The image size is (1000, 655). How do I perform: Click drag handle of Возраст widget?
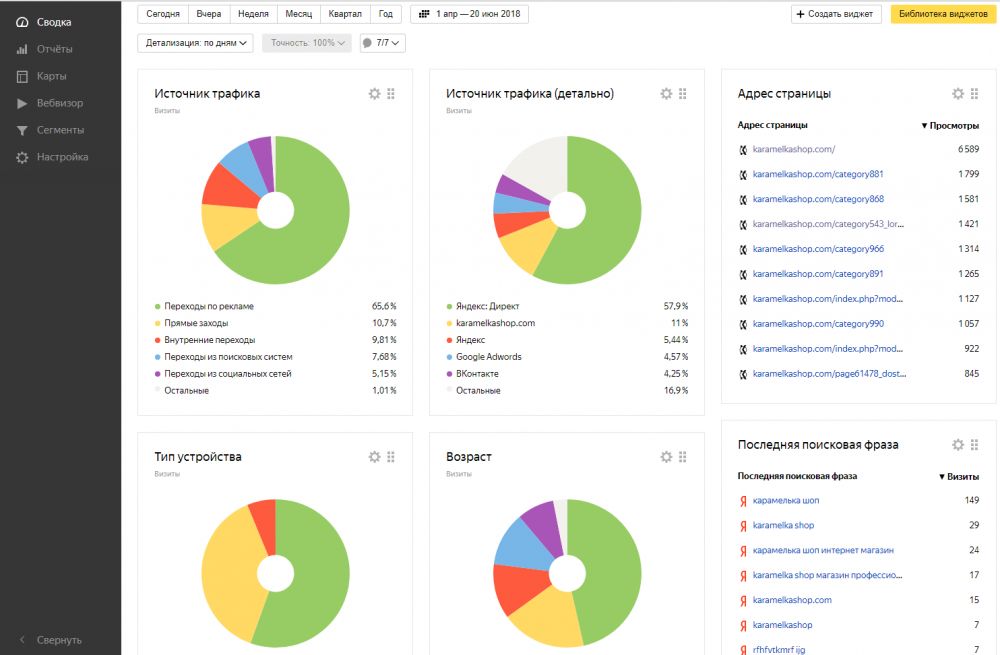click(x=683, y=457)
